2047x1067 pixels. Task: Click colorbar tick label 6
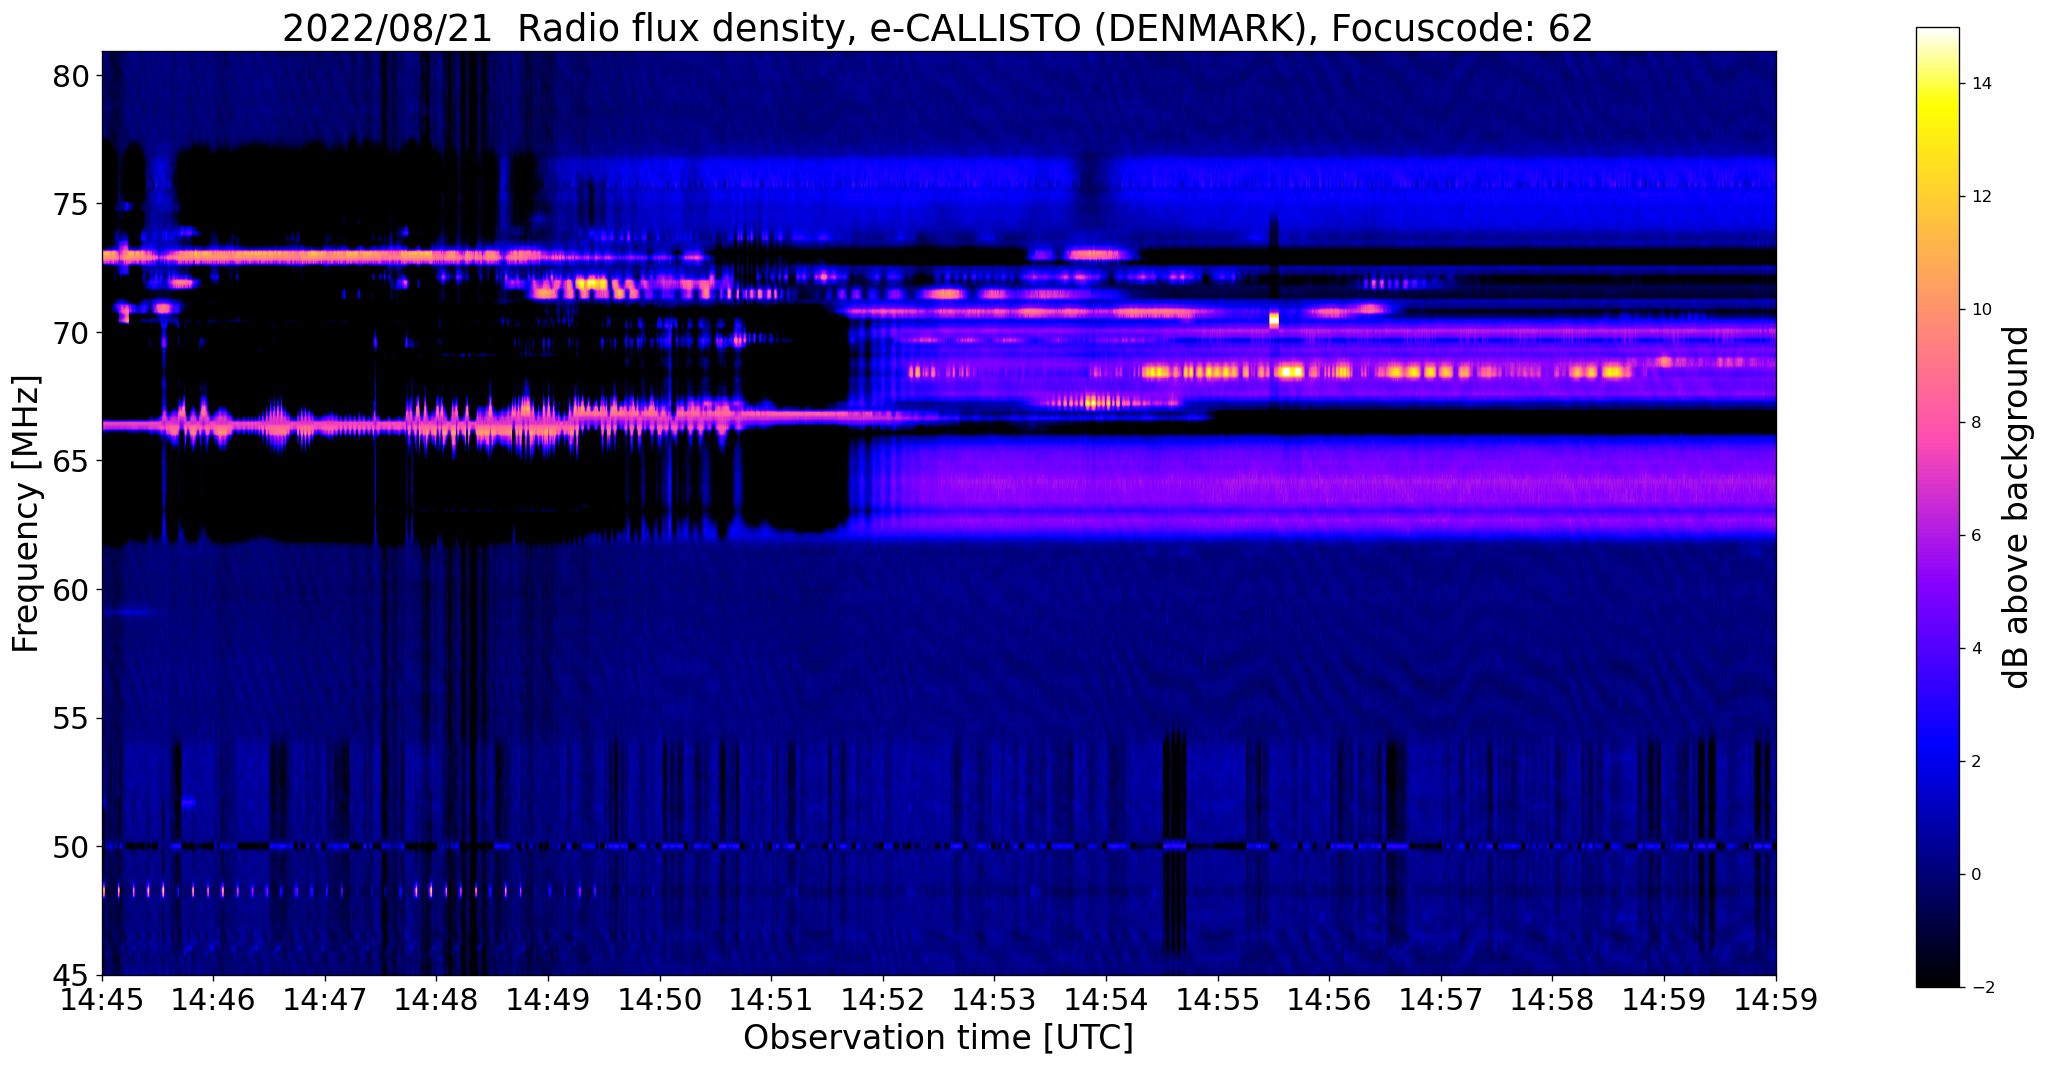[x=1974, y=536]
